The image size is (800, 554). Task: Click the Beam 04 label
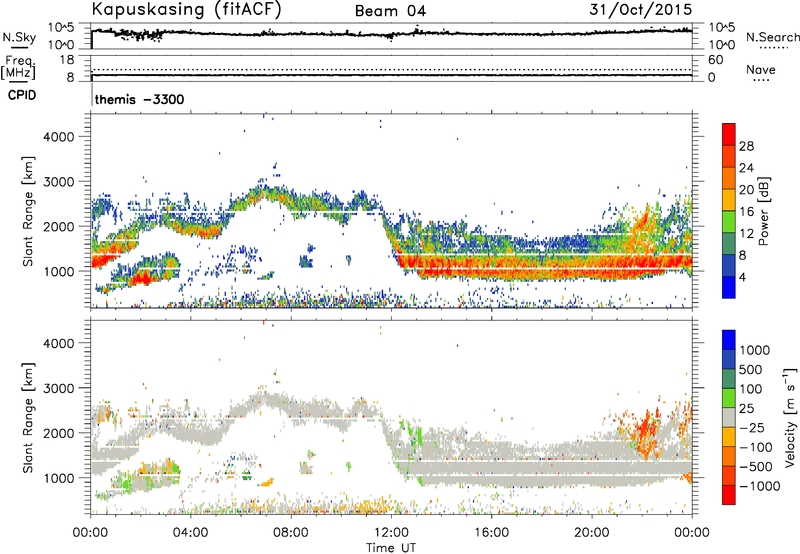[390, 11]
